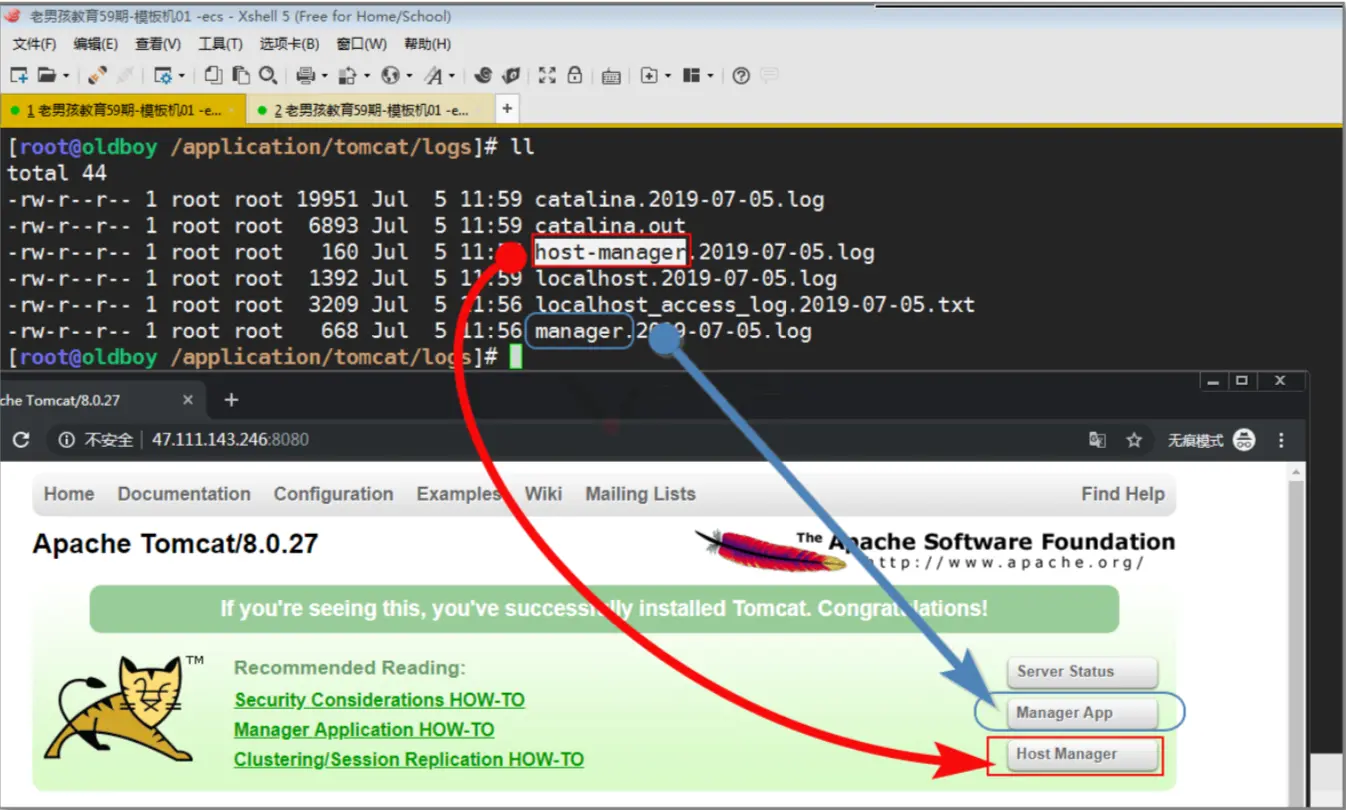Expand the encoding globe dropdown arrow

[x=409, y=76]
